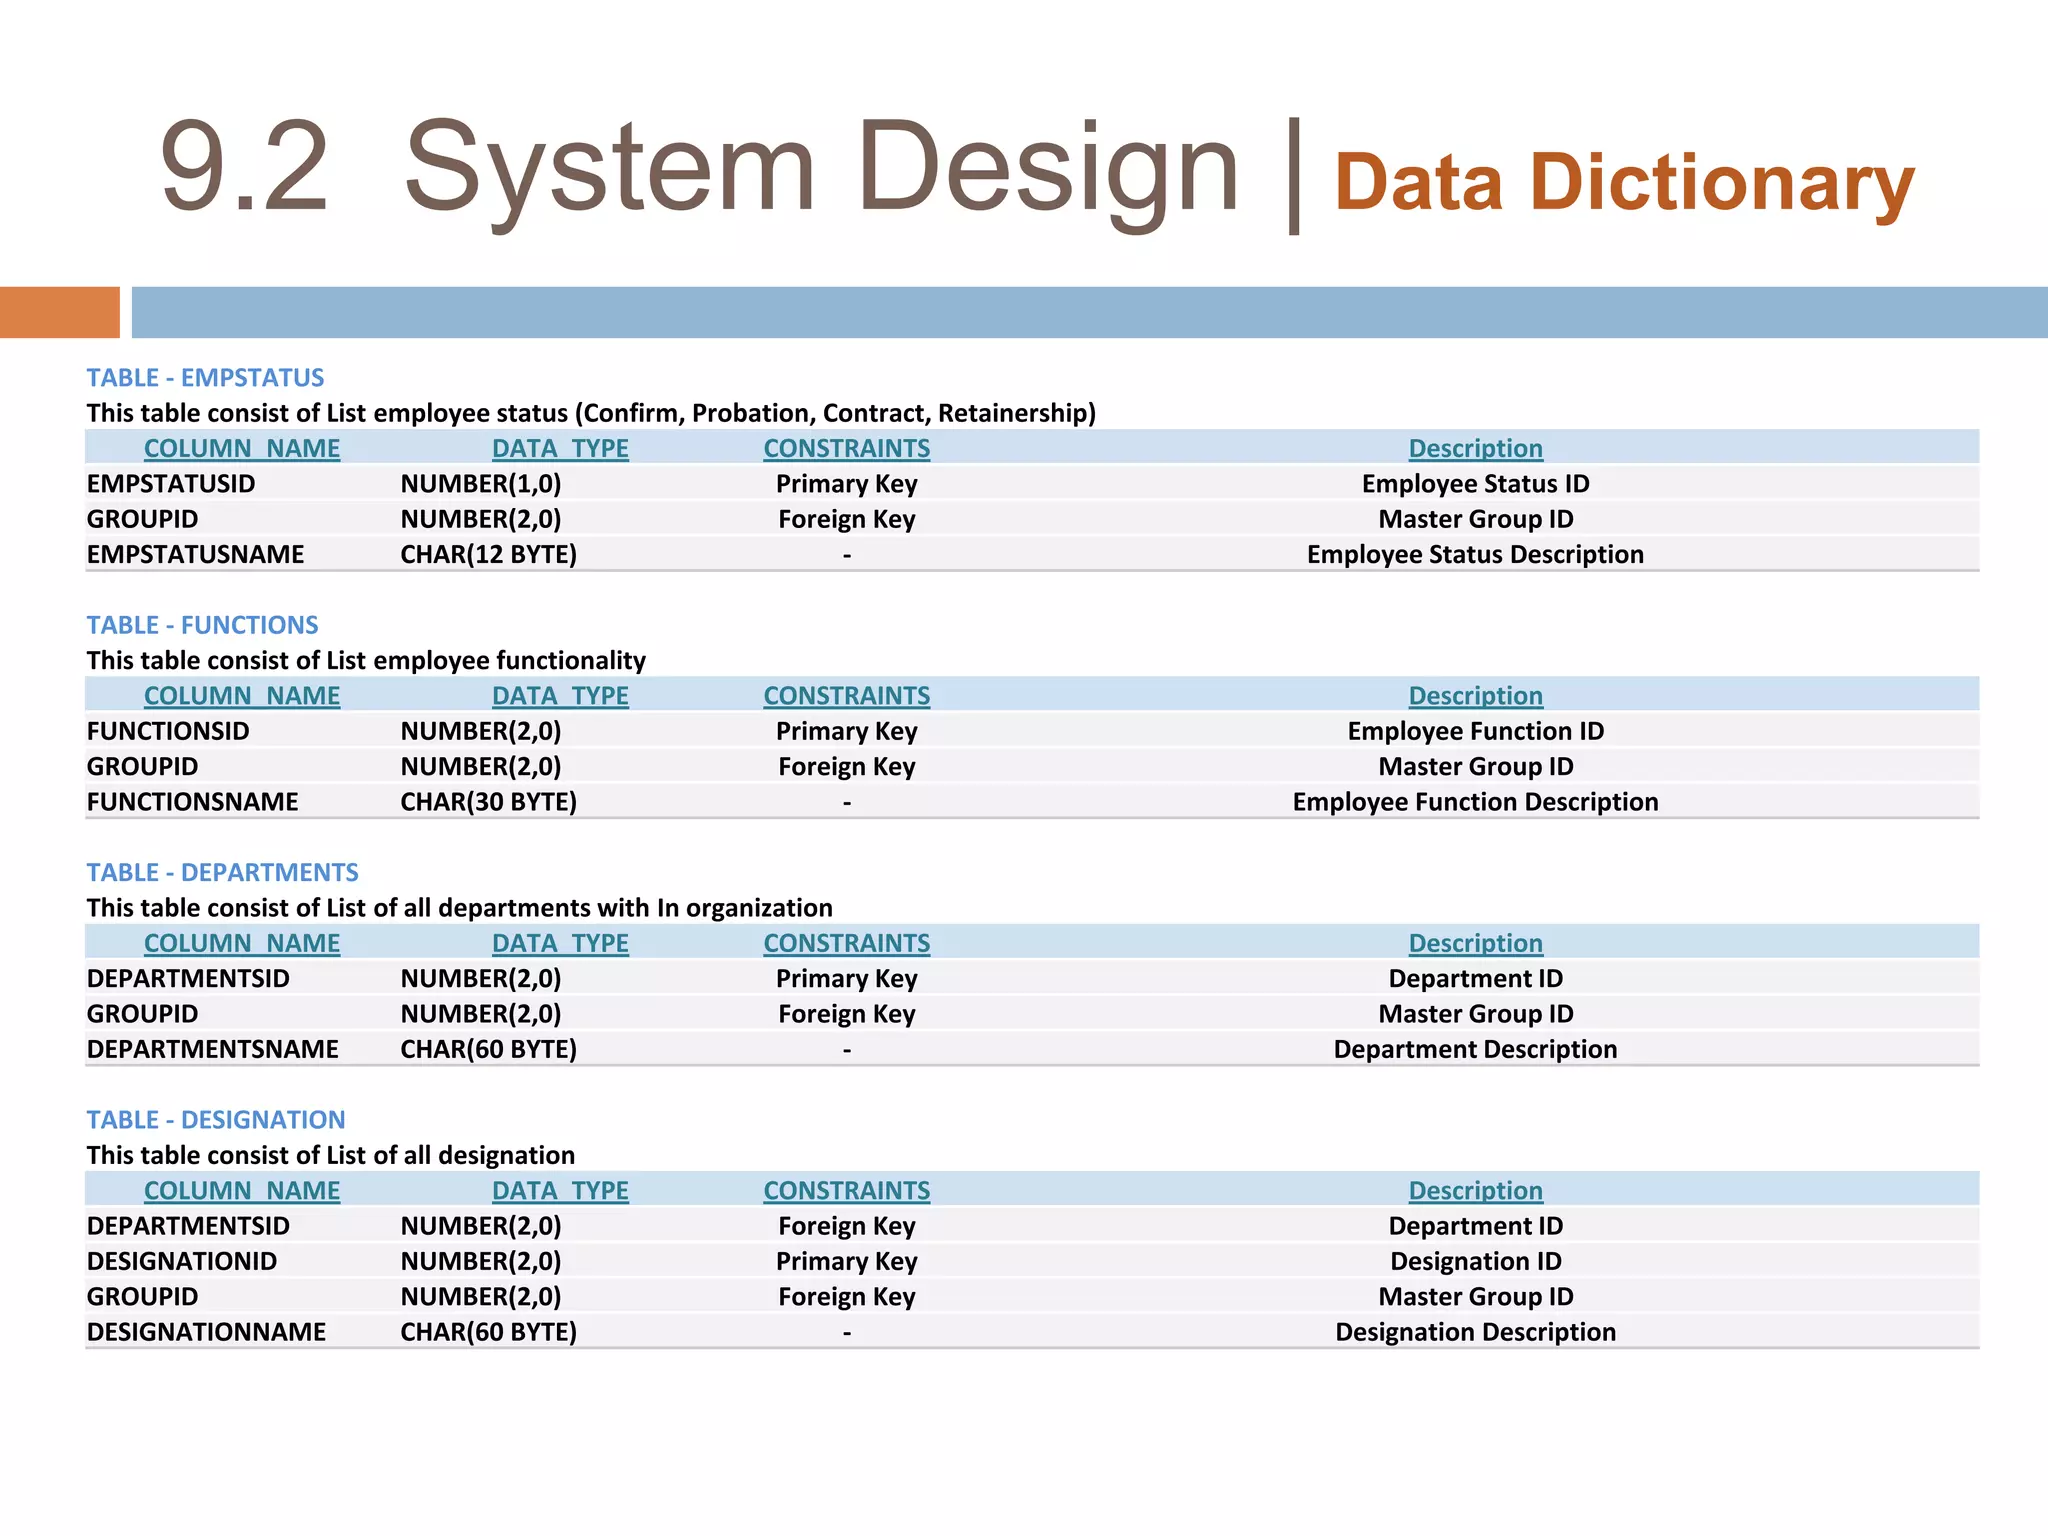The width and height of the screenshot is (2048, 1536).
Task: Click DATA_TYPE header in the DEPARTMENTS table
Action: pos(560,943)
